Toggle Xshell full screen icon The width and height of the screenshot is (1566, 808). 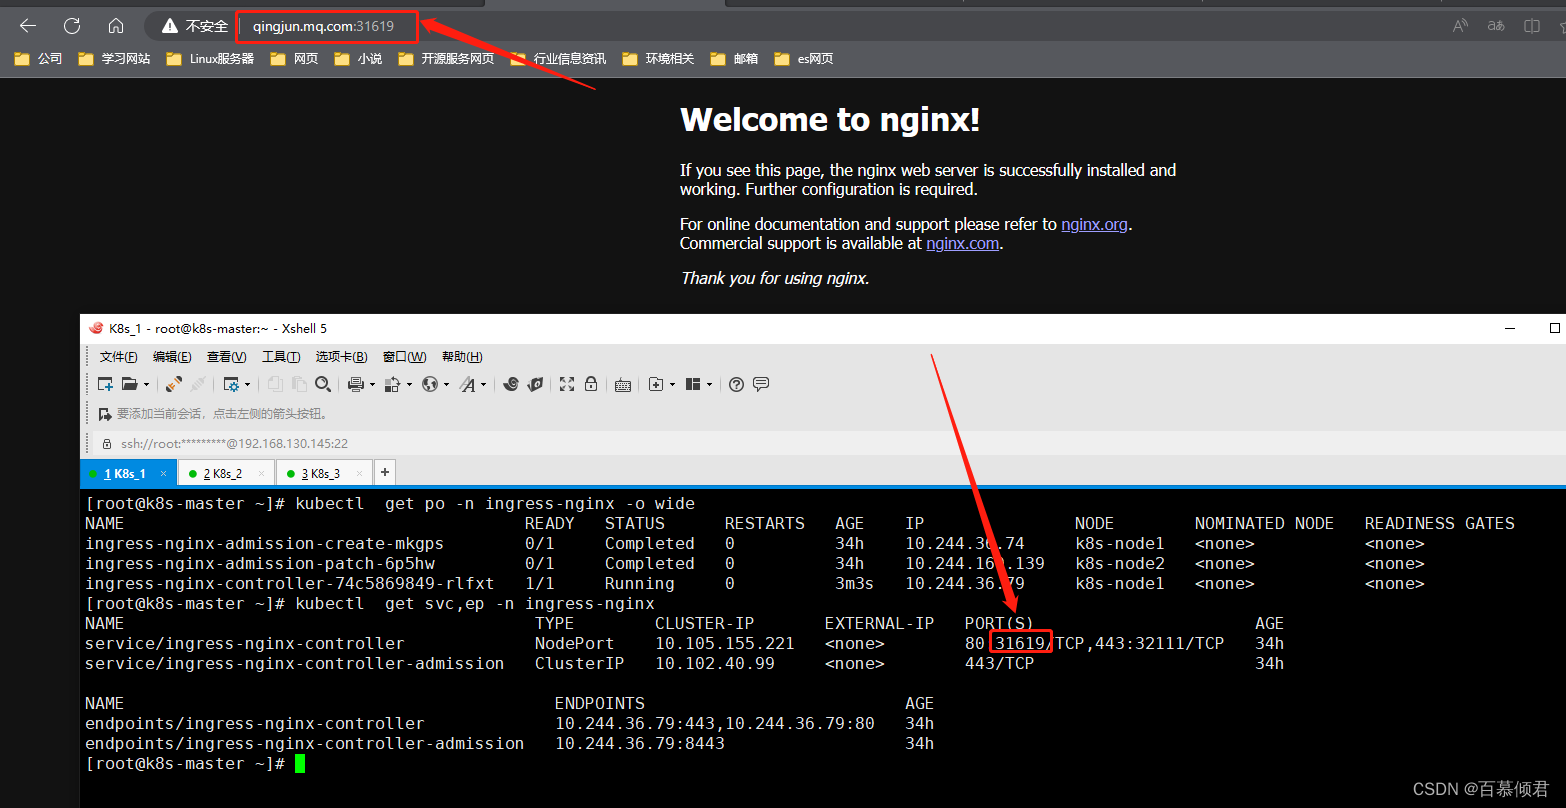(567, 384)
